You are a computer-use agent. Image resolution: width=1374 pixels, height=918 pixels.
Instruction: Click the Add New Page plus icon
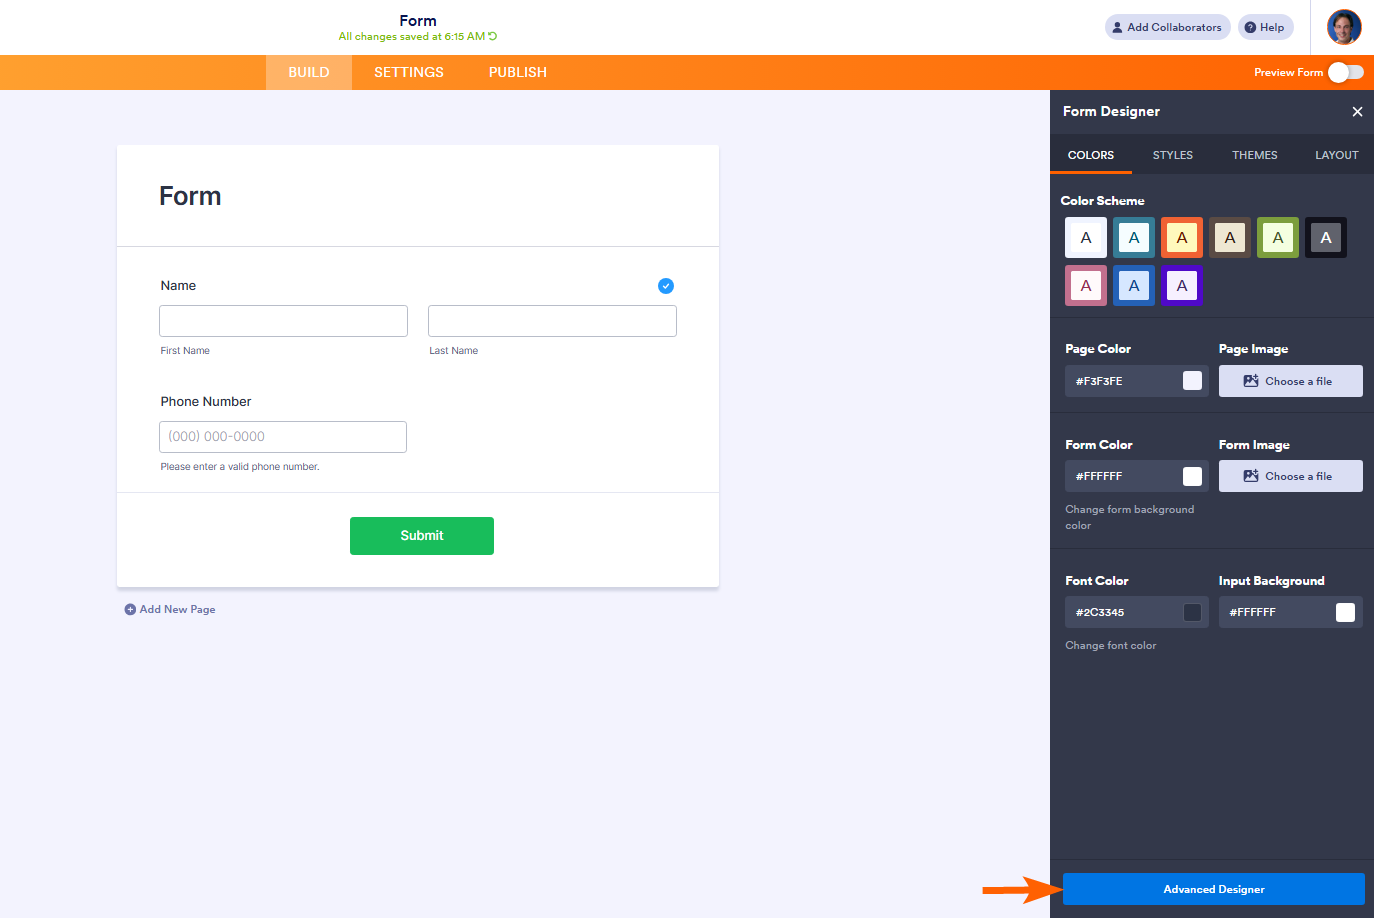coord(130,609)
